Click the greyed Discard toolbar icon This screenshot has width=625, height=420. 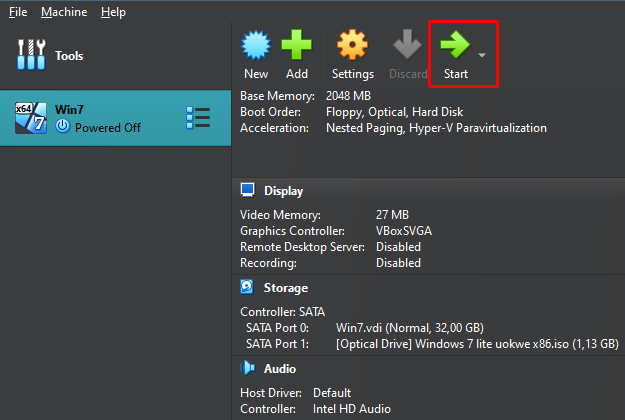[x=407, y=44]
